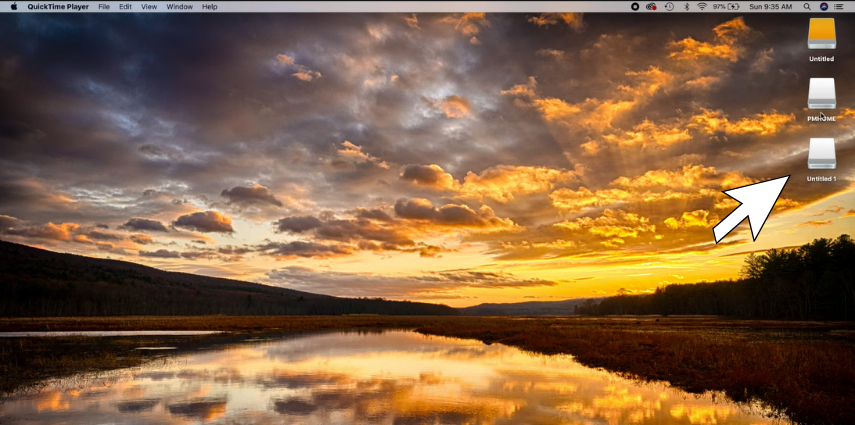Select the orange Untitled drive icon

point(822,34)
